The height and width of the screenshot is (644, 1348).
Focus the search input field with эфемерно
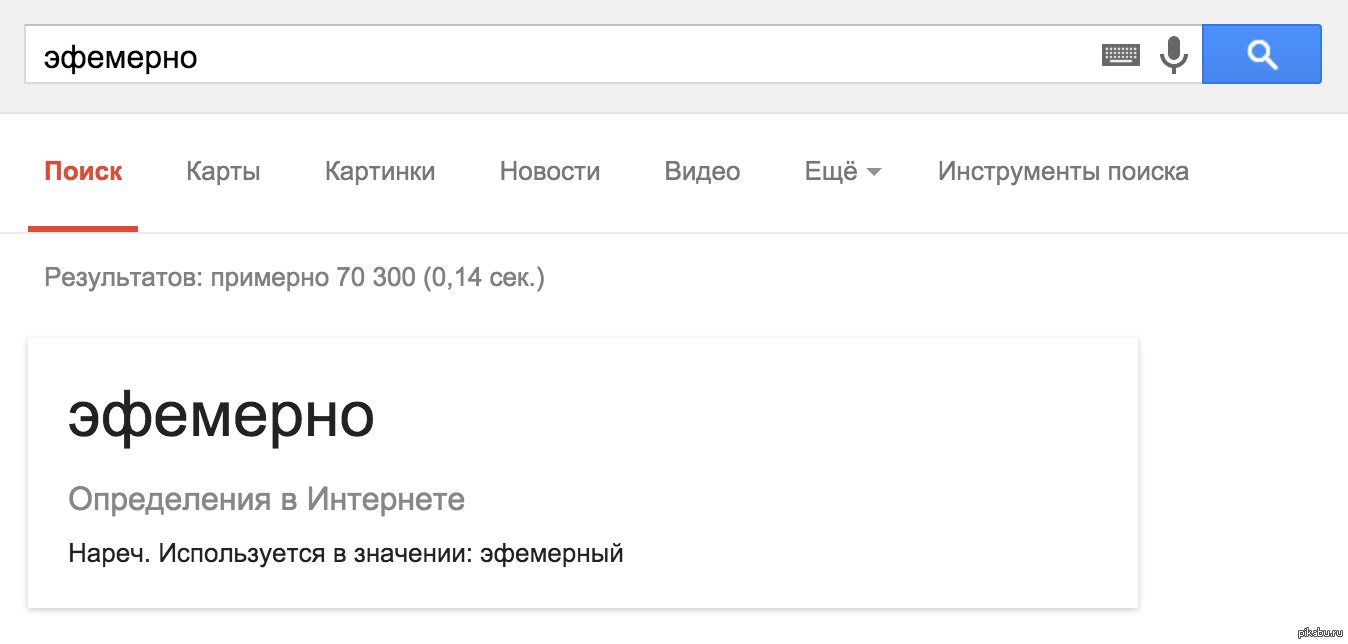click(560, 55)
